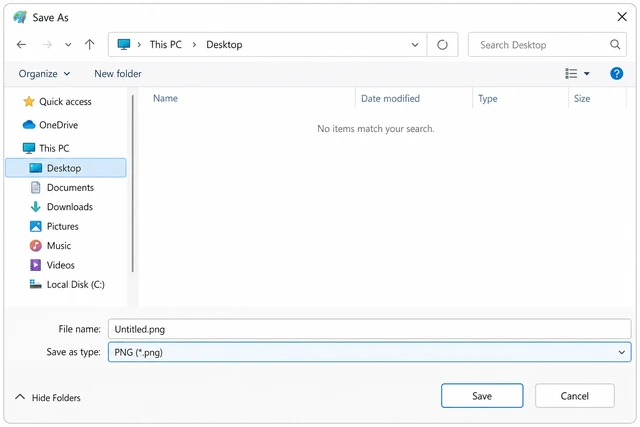Sort by the Name column header
This screenshot has width=640, height=427.
(165, 98)
